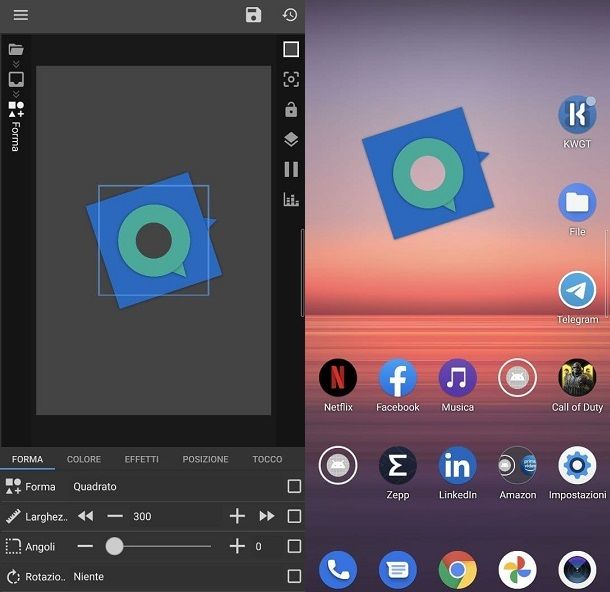Launch Telegram from the home screen
This screenshot has width=610, height=592.
coord(577,290)
